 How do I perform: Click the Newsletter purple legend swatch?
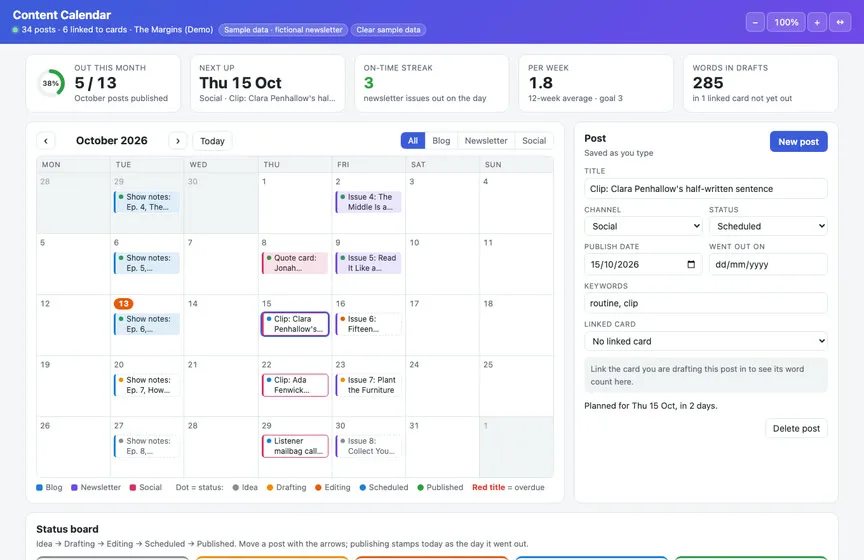[74, 487]
